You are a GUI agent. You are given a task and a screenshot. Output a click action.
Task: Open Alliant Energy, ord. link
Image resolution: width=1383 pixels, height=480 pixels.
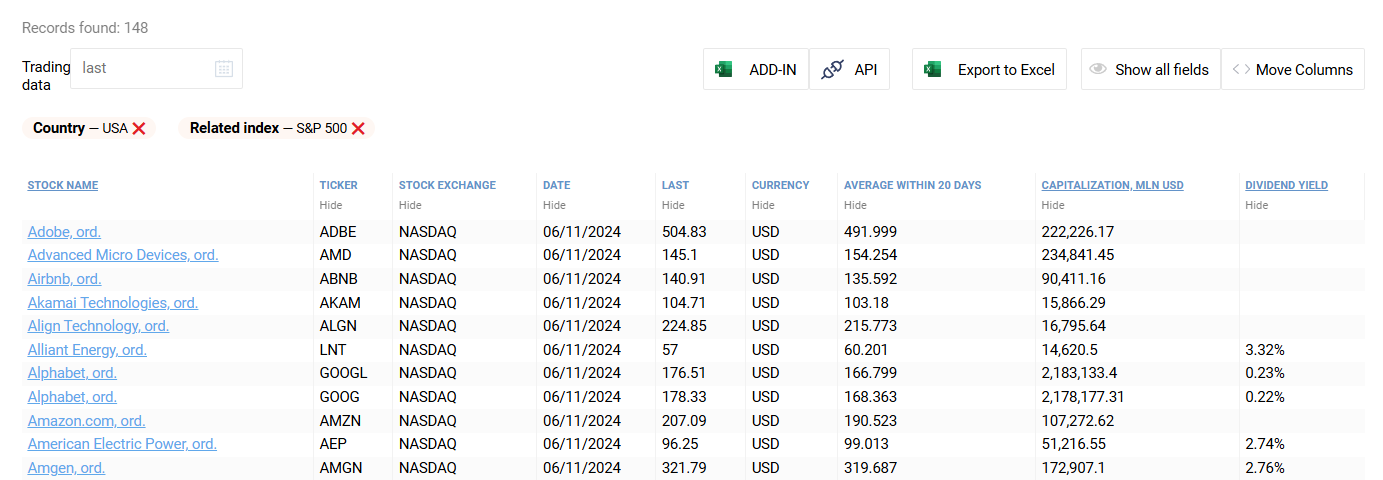coord(87,350)
